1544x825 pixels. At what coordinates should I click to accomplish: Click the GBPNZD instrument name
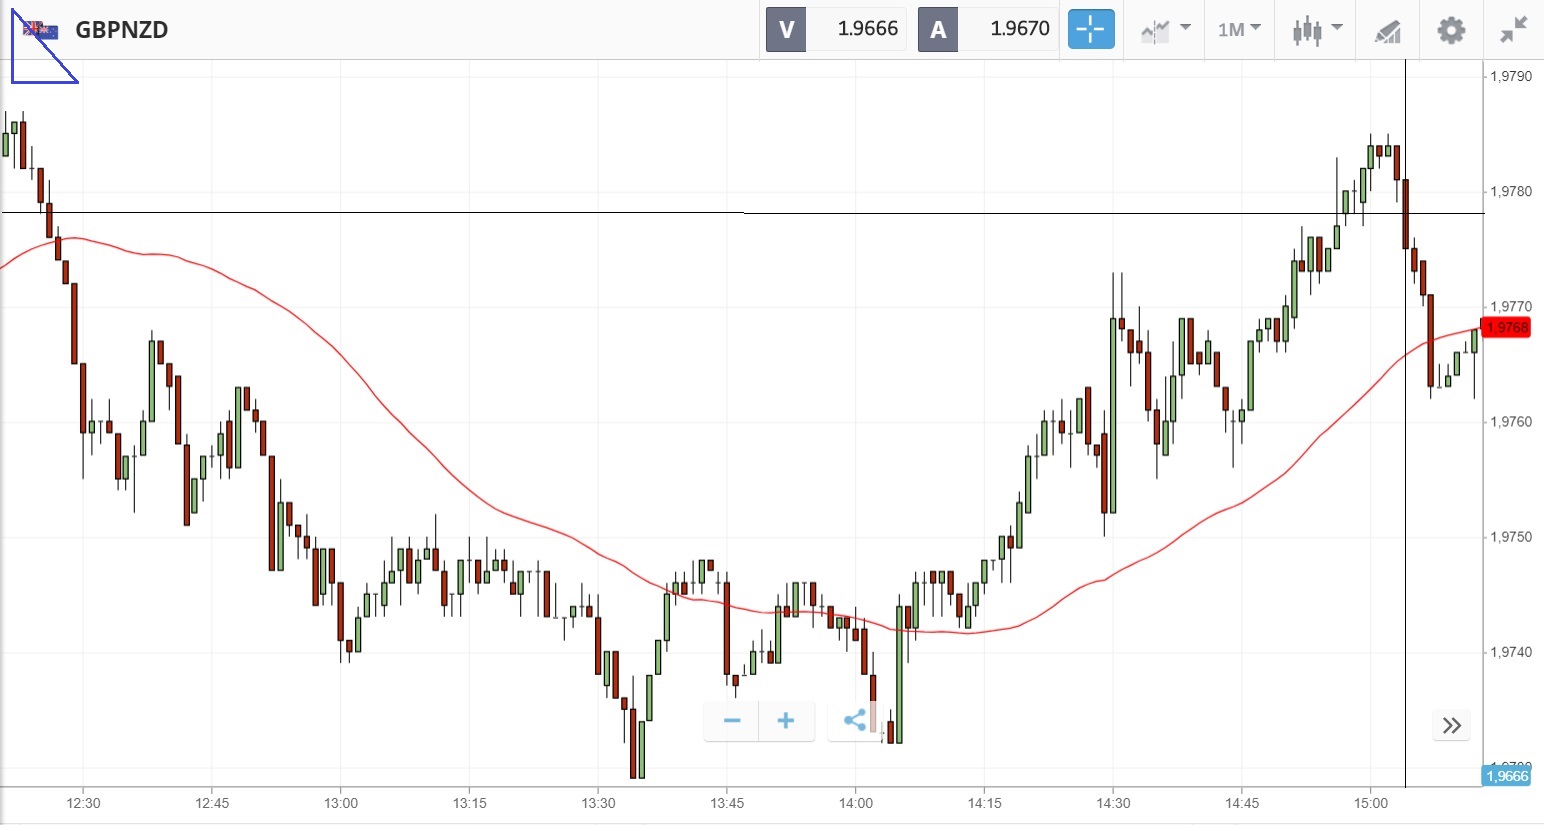[x=122, y=30]
